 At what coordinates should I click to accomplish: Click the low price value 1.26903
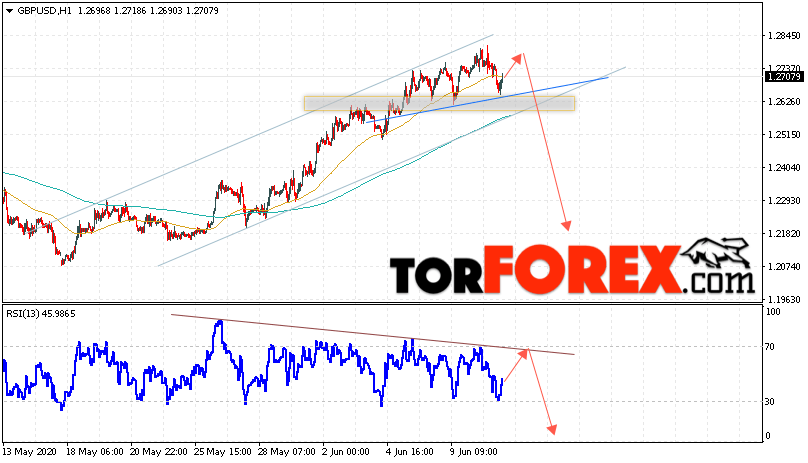point(166,11)
